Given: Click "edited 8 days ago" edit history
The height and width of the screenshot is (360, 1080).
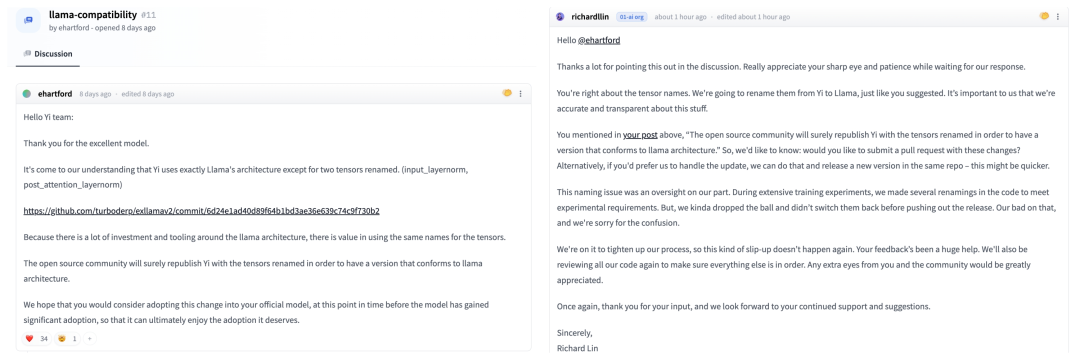Looking at the screenshot, I should (x=147, y=94).
